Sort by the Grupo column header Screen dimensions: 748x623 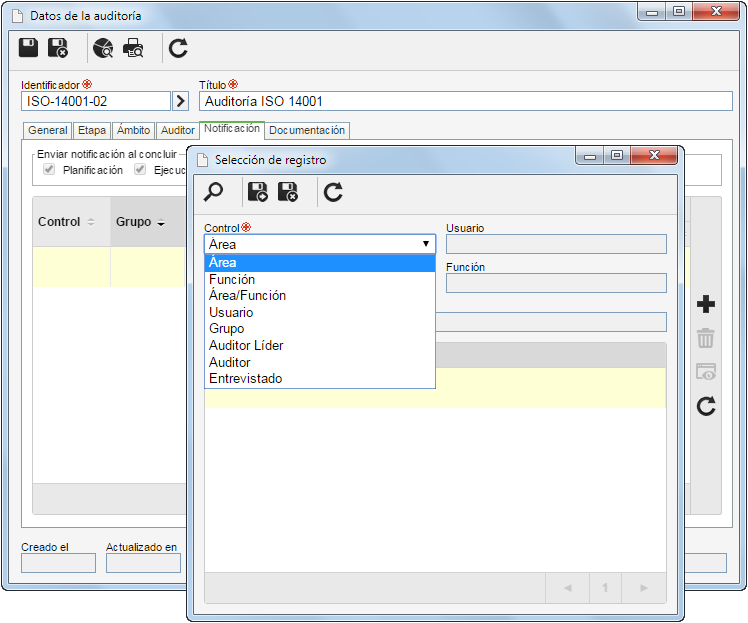pyautogui.click(x=148, y=222)
